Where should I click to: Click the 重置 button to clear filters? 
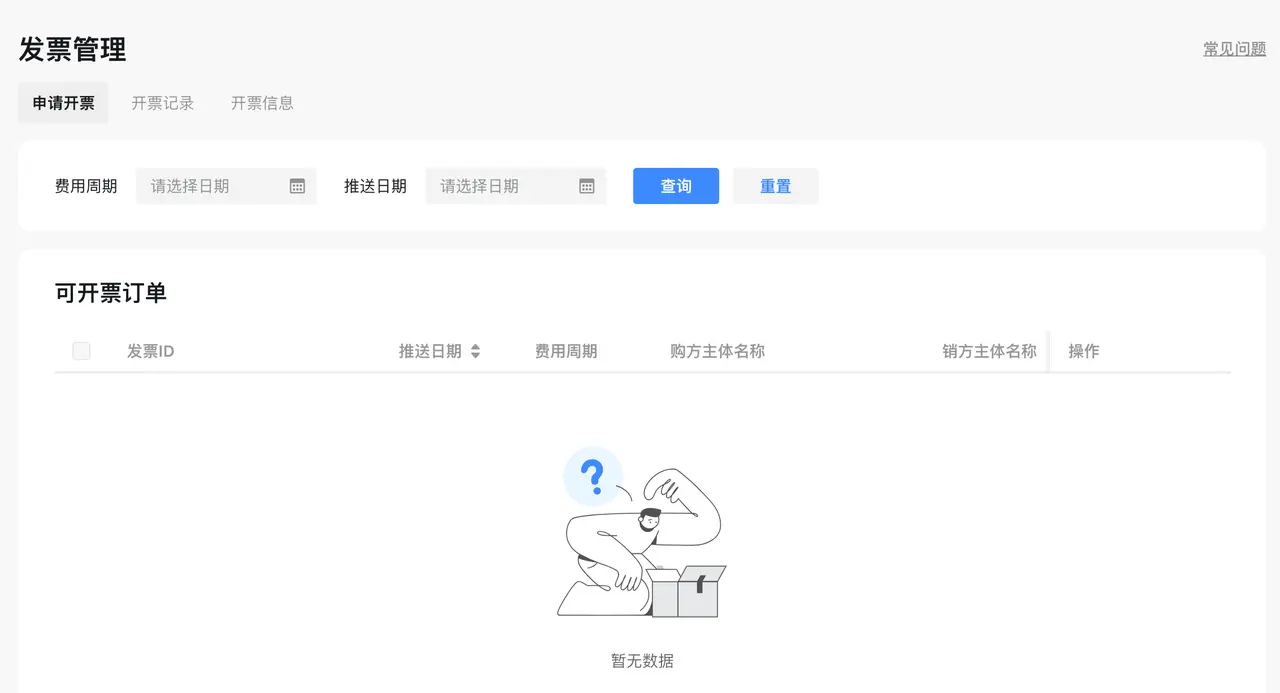(x=775, y=186)
